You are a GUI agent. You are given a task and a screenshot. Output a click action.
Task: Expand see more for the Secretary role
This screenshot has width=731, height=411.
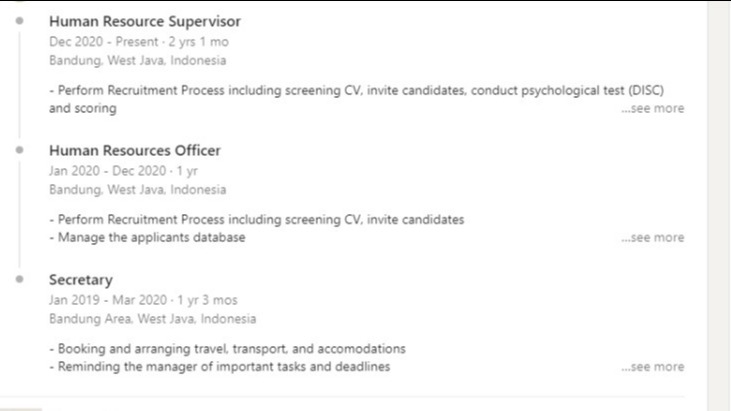(652, 367)
